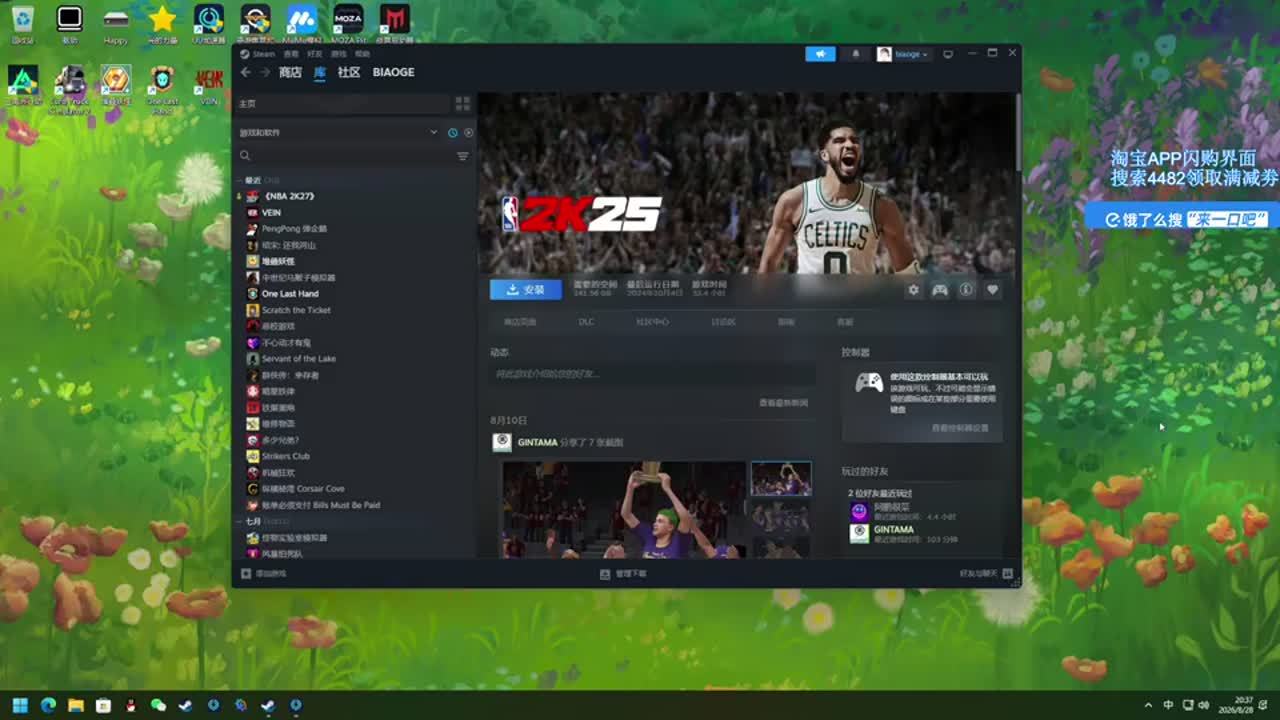
Task: Collapse the recent games section
Action: click(238, 181)
